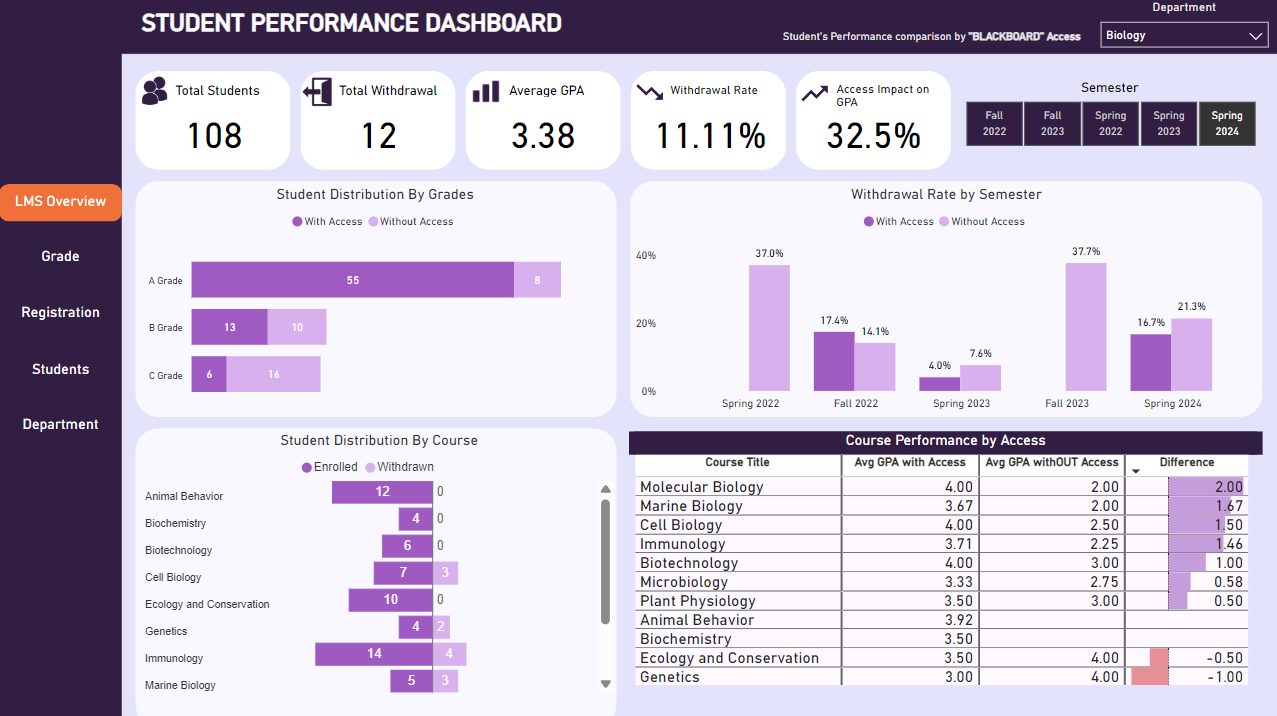Click the Course Performance by Access title
This screenshot has height=716, width=1277.
pyautogui.click(x=946, y=441)
